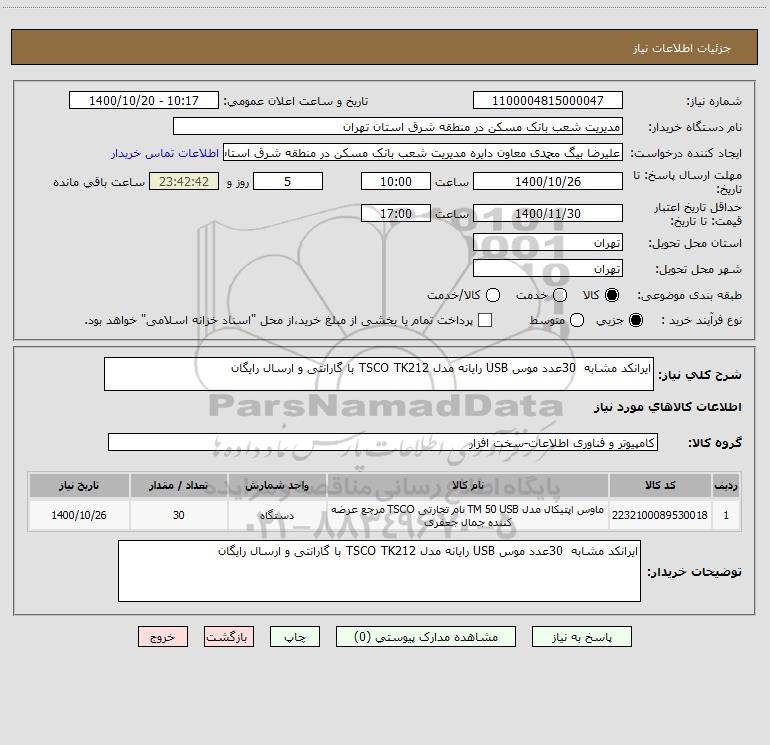The height and width of the screenshot is (745, 770).
Task: Select the جزیی purchase type radio
Action: [635, 320]
